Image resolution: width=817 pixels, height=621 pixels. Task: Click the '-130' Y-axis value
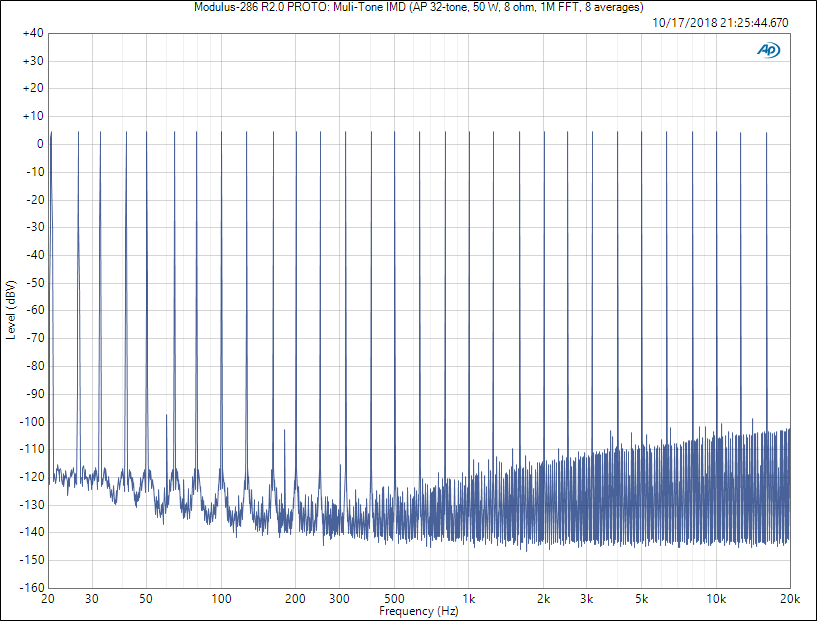pyautogui.click(x=32, y=505)
